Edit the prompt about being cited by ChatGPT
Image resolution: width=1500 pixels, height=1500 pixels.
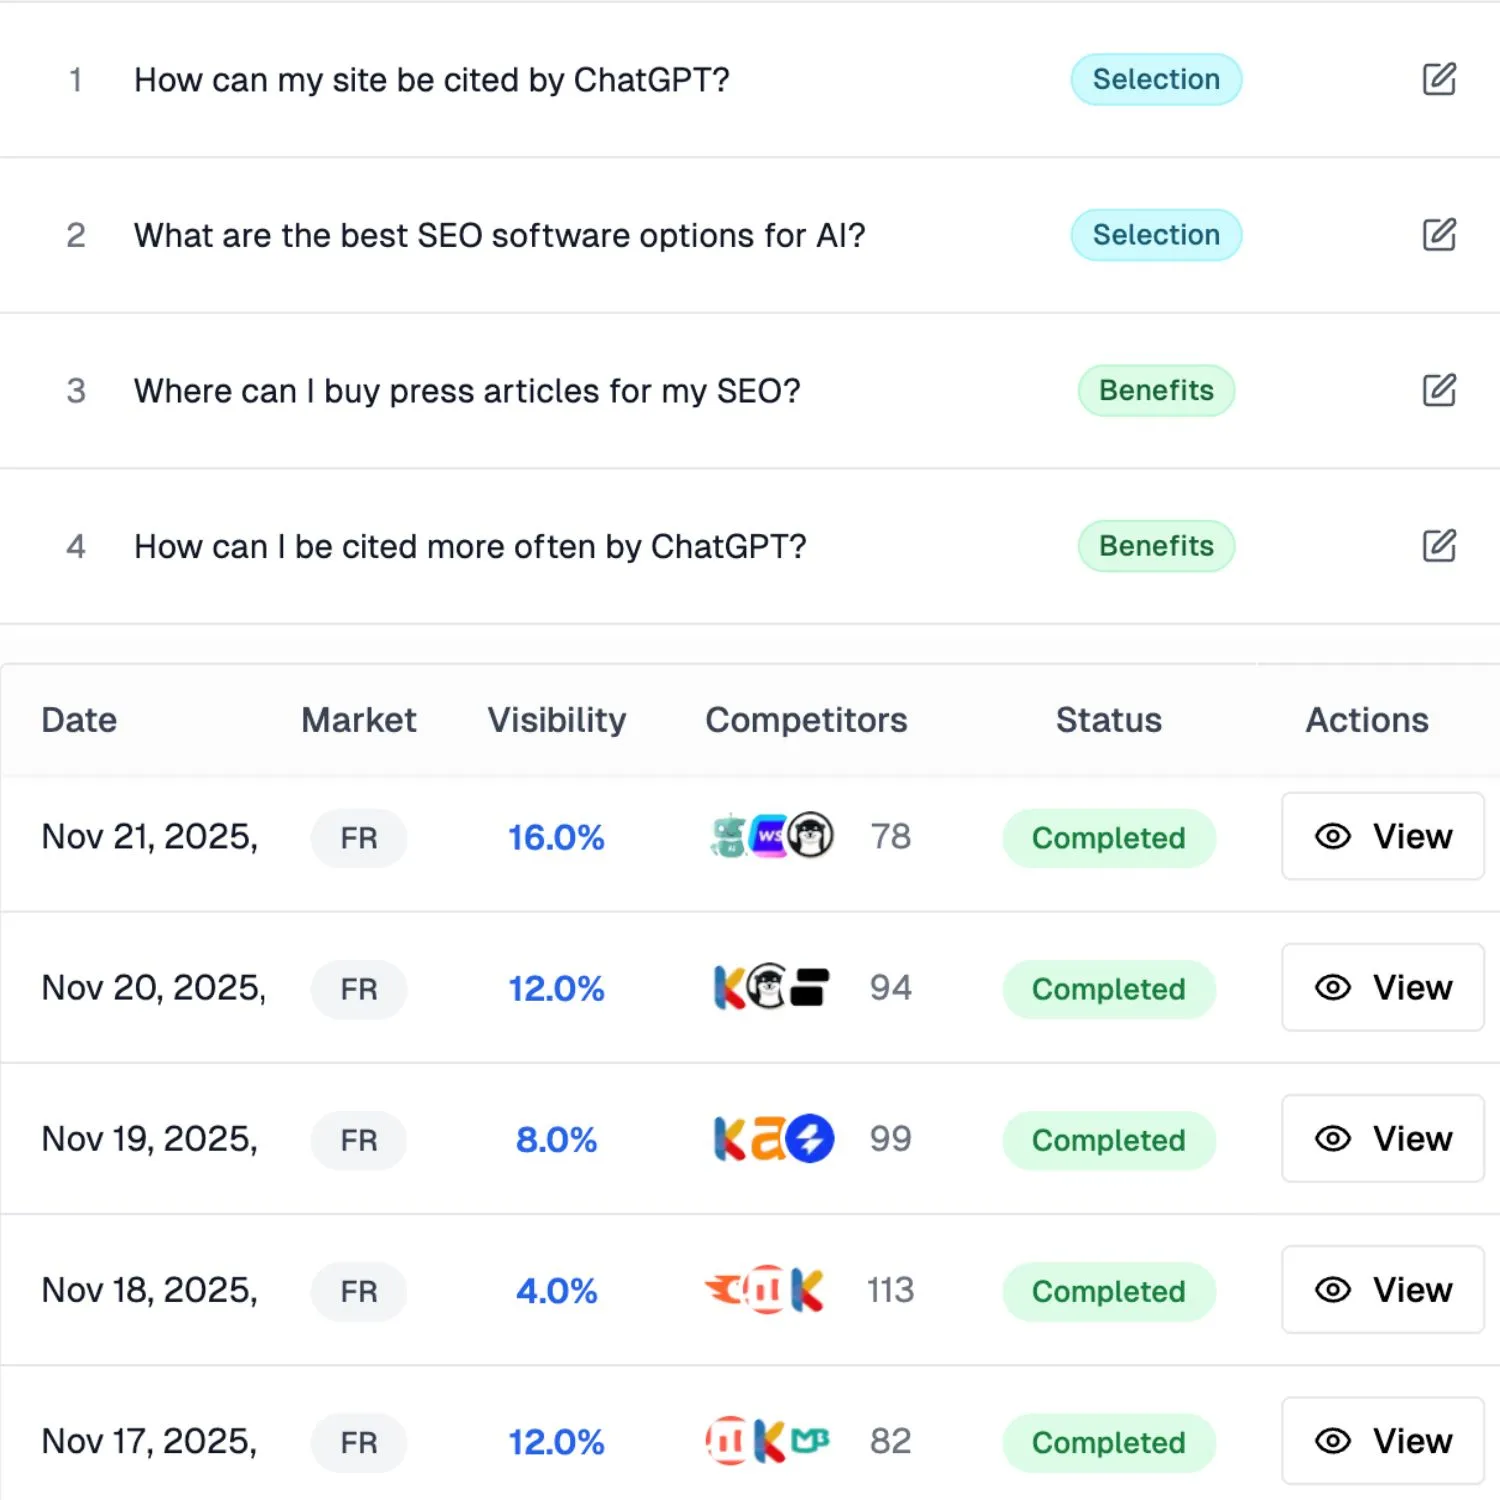point(1439,79)
